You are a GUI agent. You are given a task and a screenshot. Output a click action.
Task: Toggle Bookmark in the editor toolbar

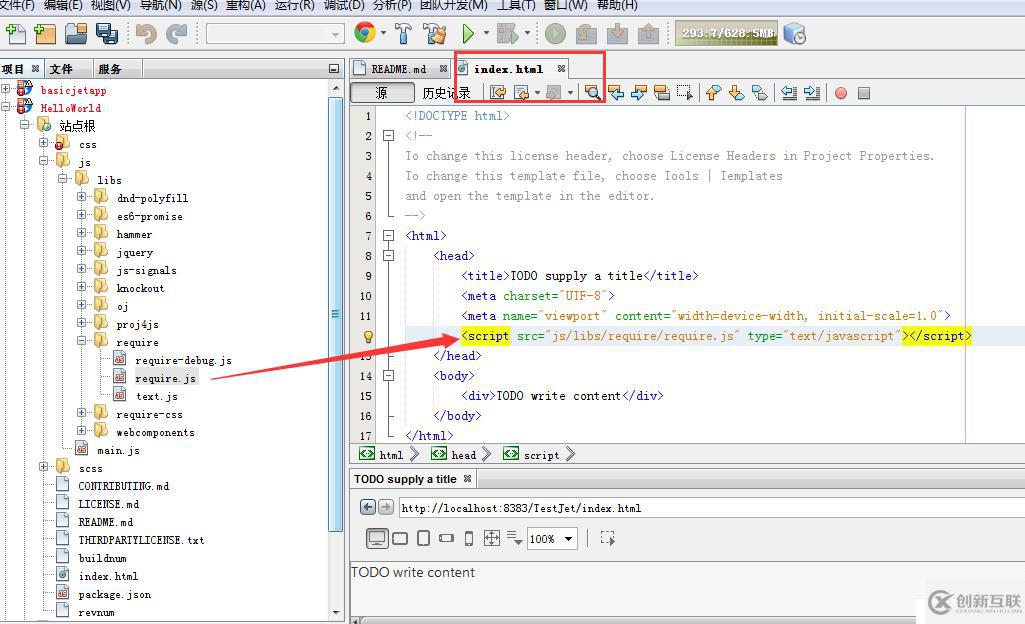tap(759, 93)
